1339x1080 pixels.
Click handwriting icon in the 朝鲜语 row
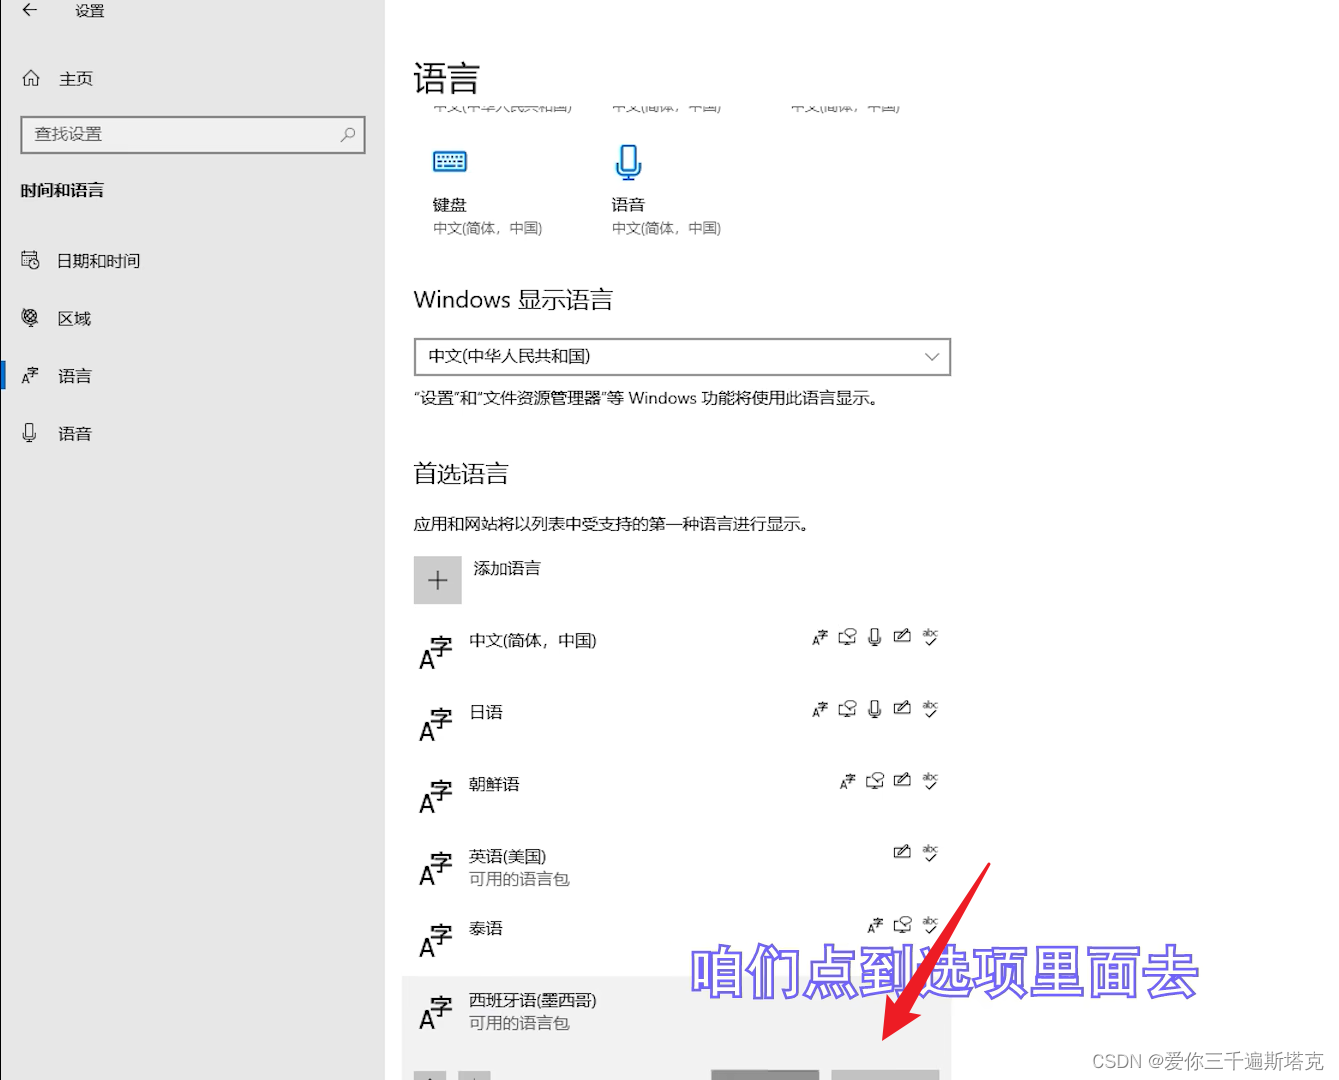(x=902, y=780)
